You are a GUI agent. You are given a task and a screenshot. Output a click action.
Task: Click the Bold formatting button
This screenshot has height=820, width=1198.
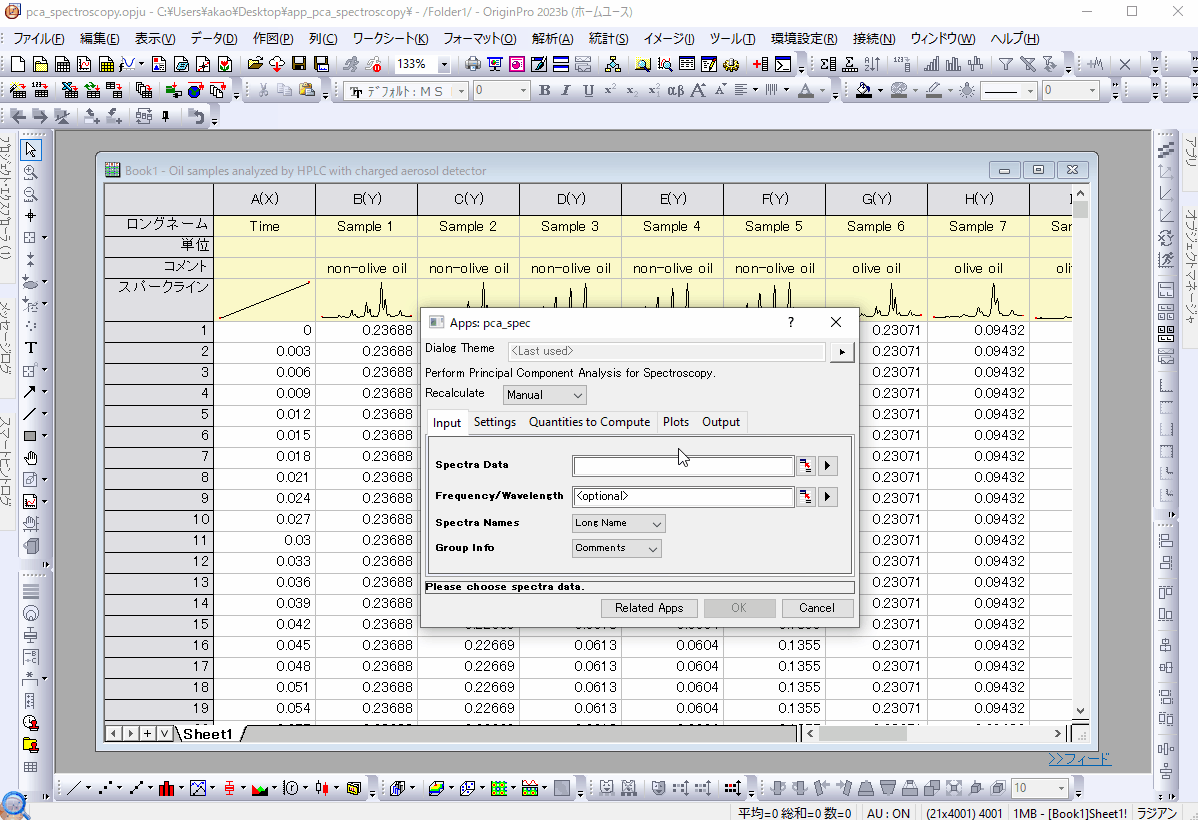545,90
